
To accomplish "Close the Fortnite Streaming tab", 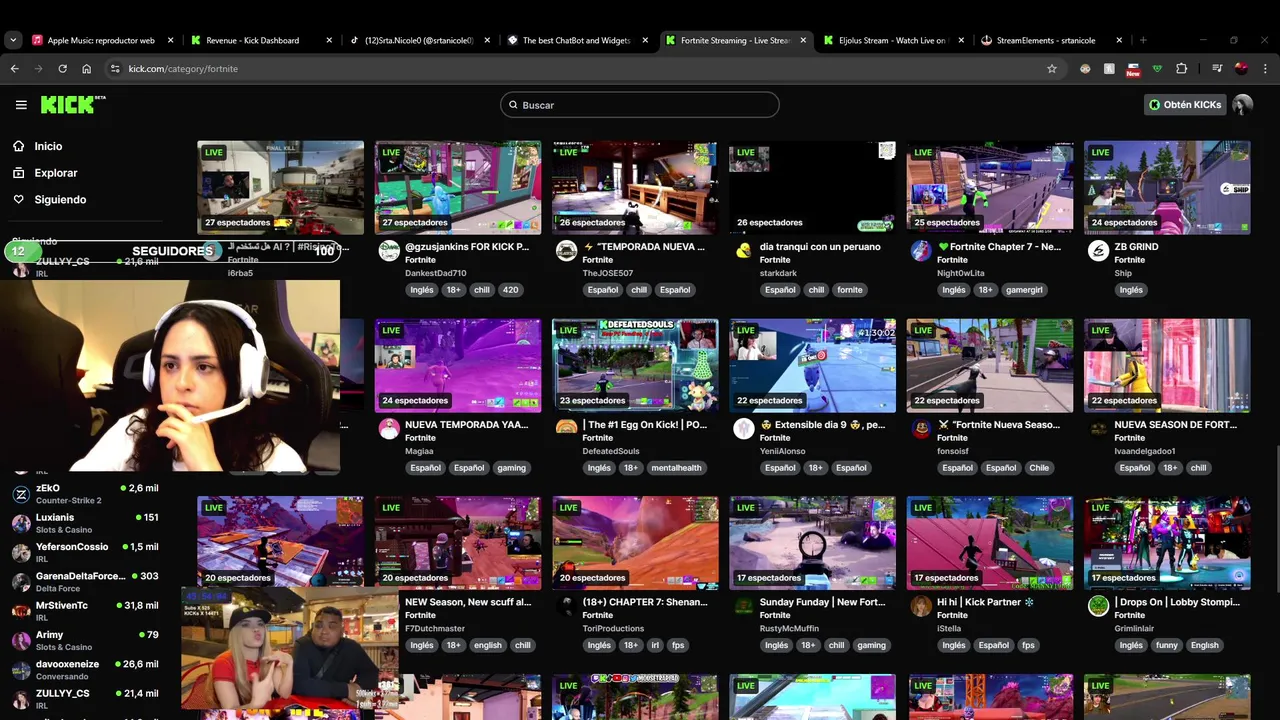I will click(x=803, y=40).
